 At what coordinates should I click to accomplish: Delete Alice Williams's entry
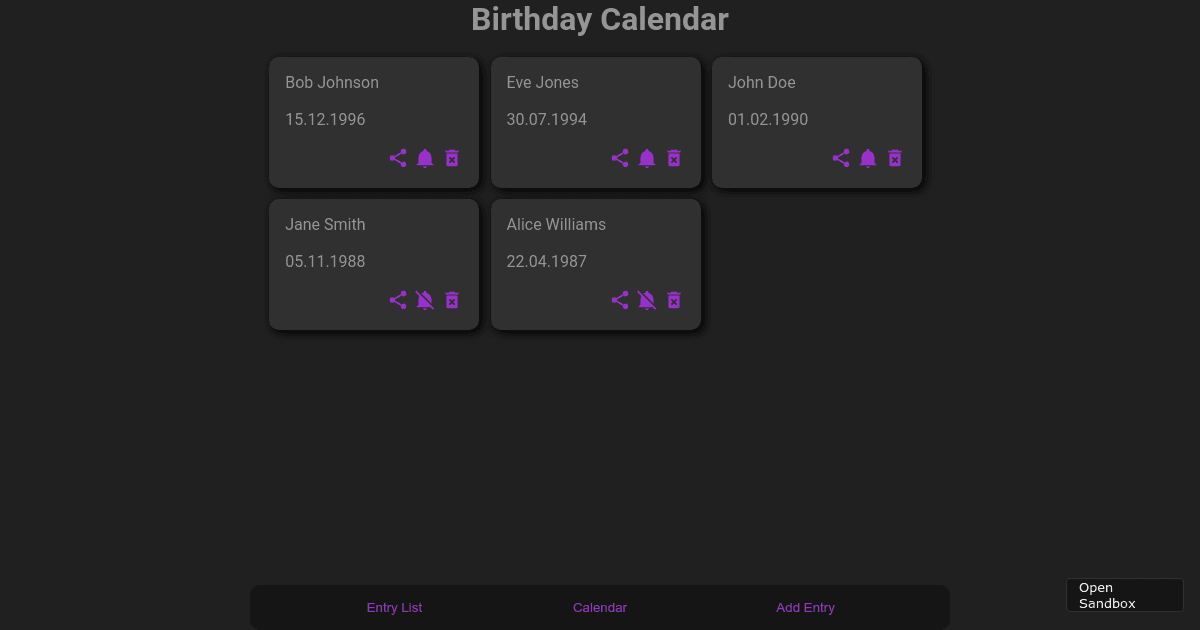pyautogui.click(x=674, y=300)
